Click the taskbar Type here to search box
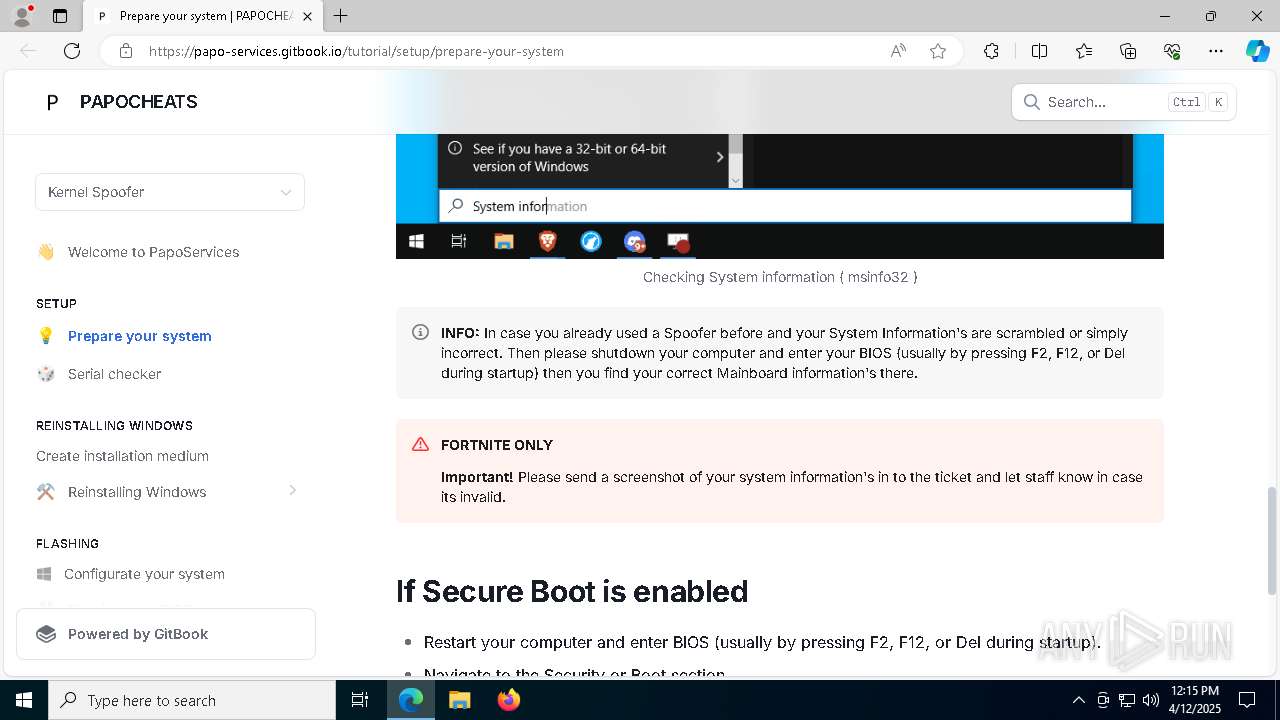The image size is (1280, 720). point(192,700)
